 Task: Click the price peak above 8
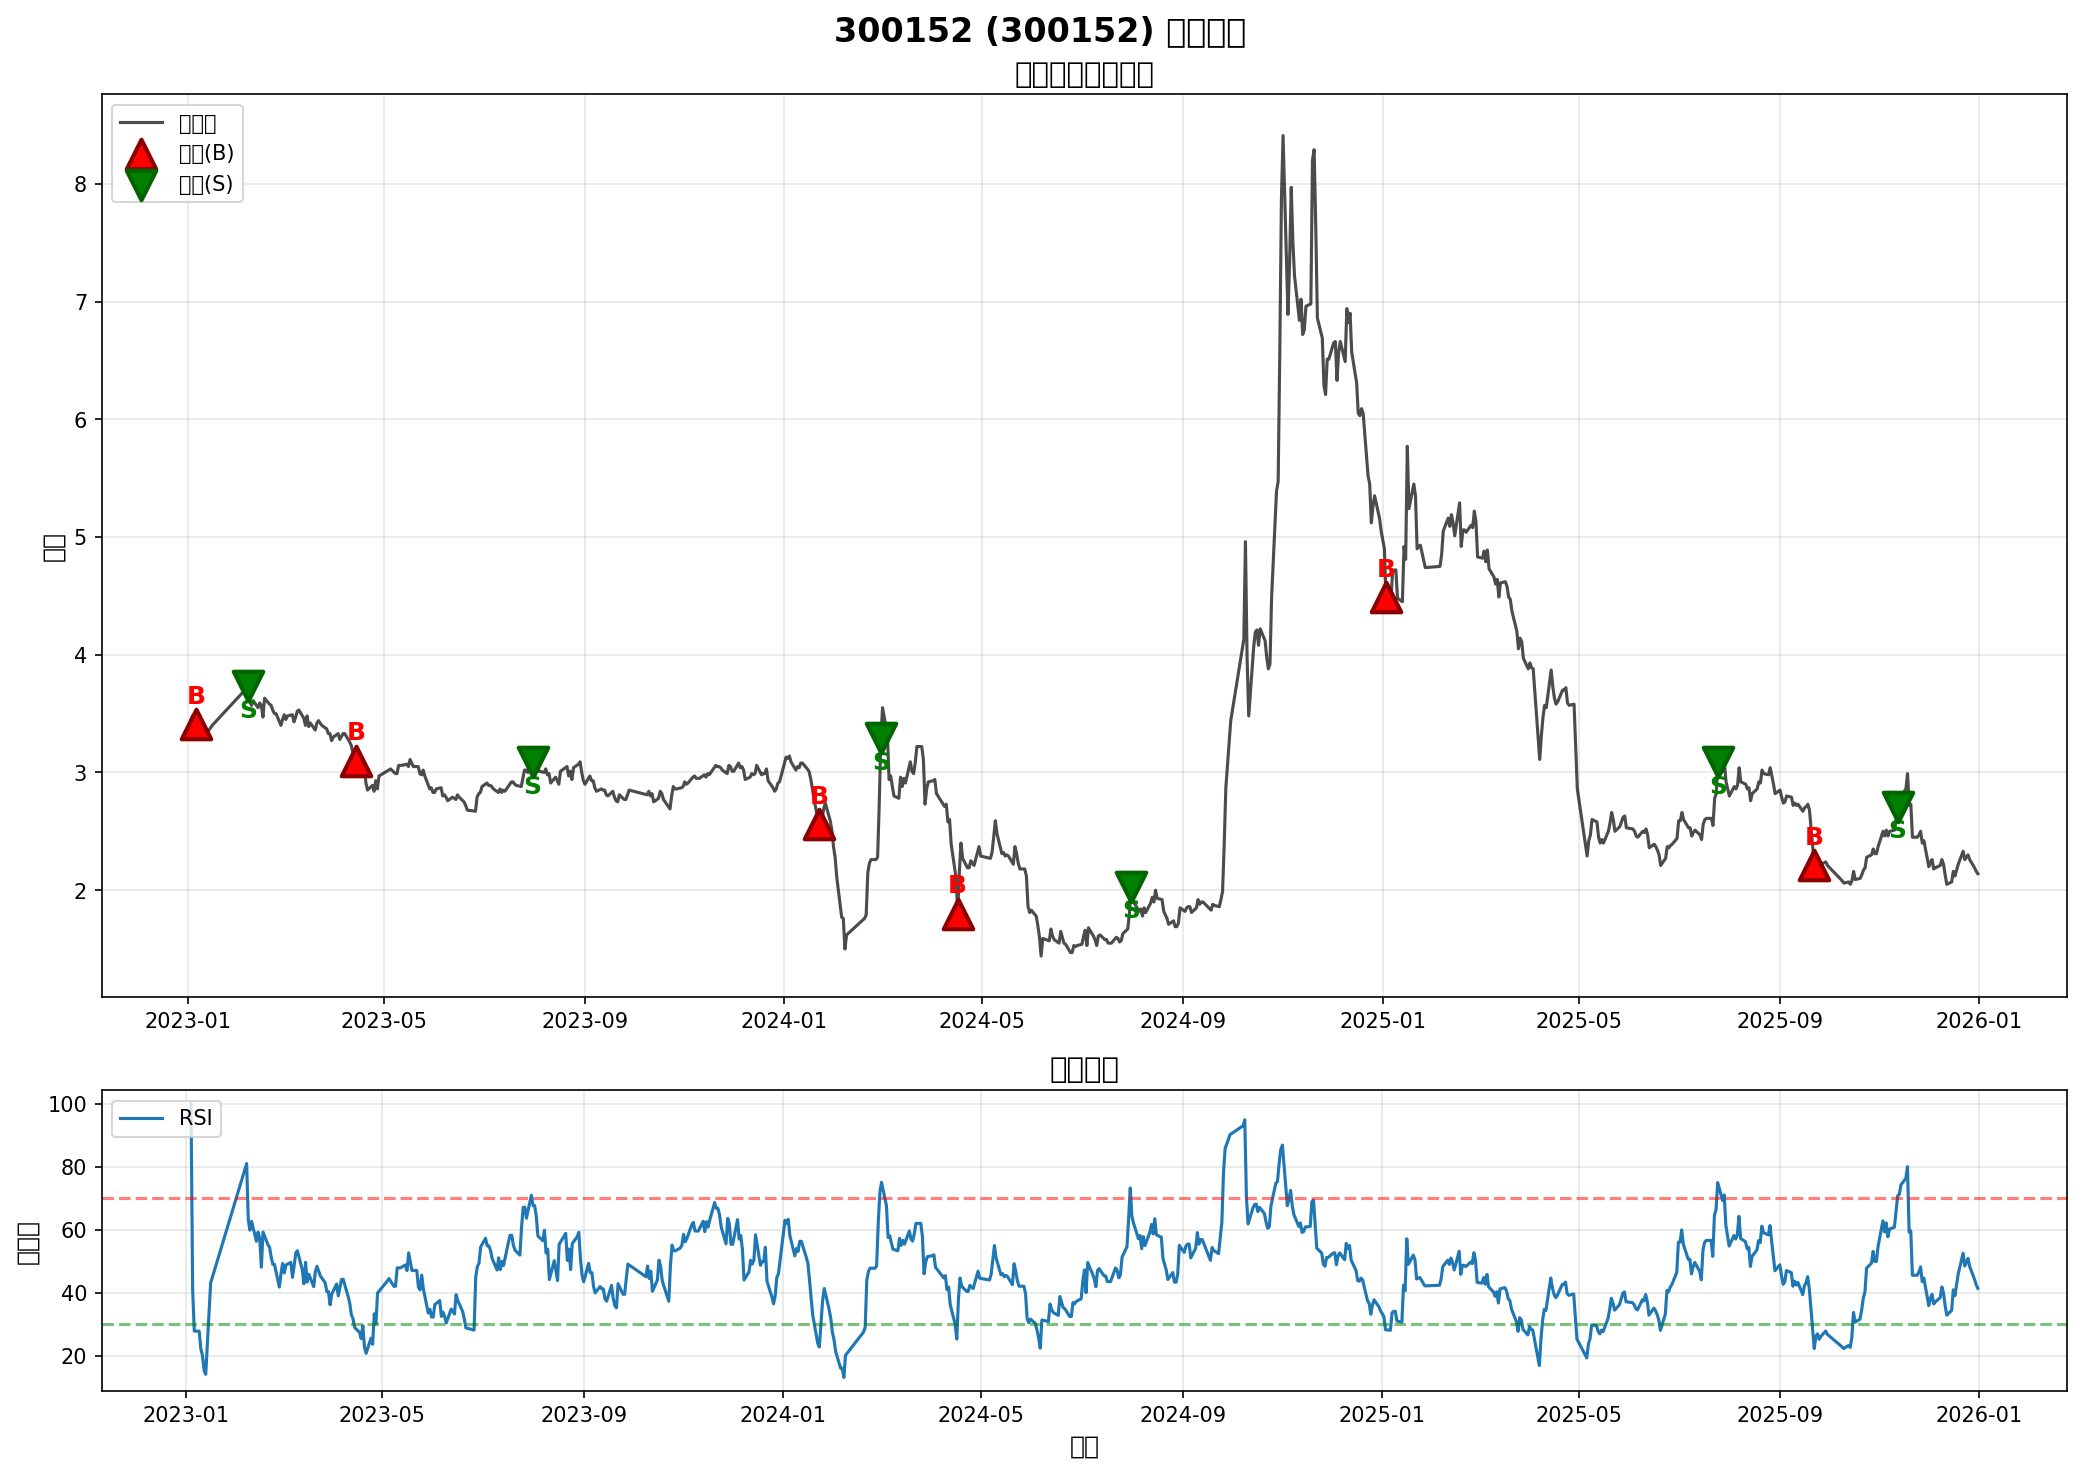[x=1283, y=137]
